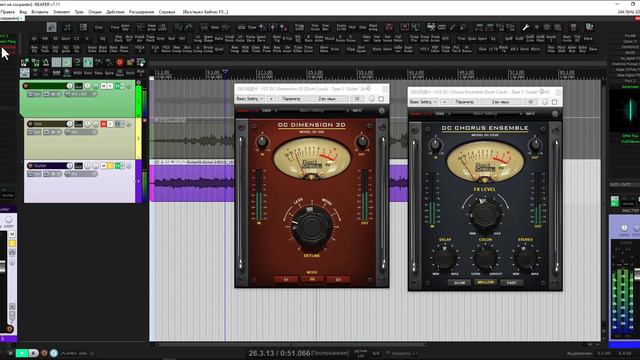Toggle bypass checkbox in DC Chorus Ensemble window
This screenshot has height=360, width=640.
pos(555,102)
